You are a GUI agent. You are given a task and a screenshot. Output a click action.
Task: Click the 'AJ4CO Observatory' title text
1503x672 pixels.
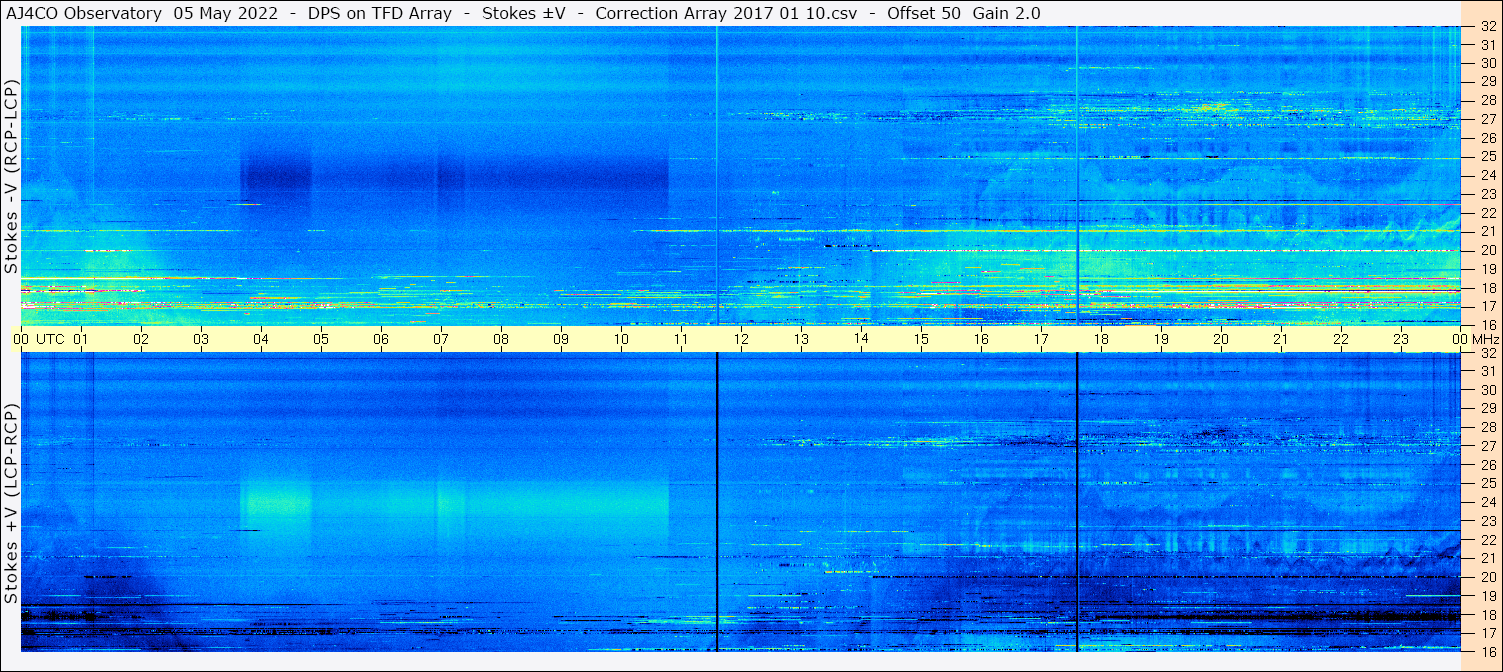[84, 13]
